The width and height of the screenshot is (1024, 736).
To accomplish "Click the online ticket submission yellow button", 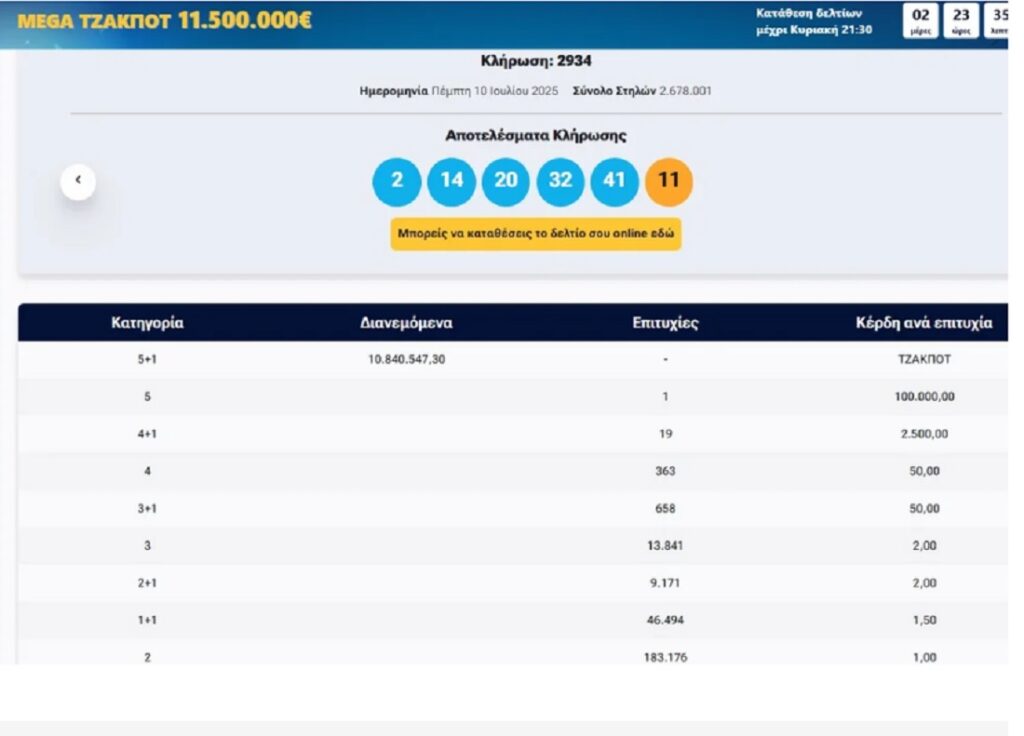I will point(536,234).
